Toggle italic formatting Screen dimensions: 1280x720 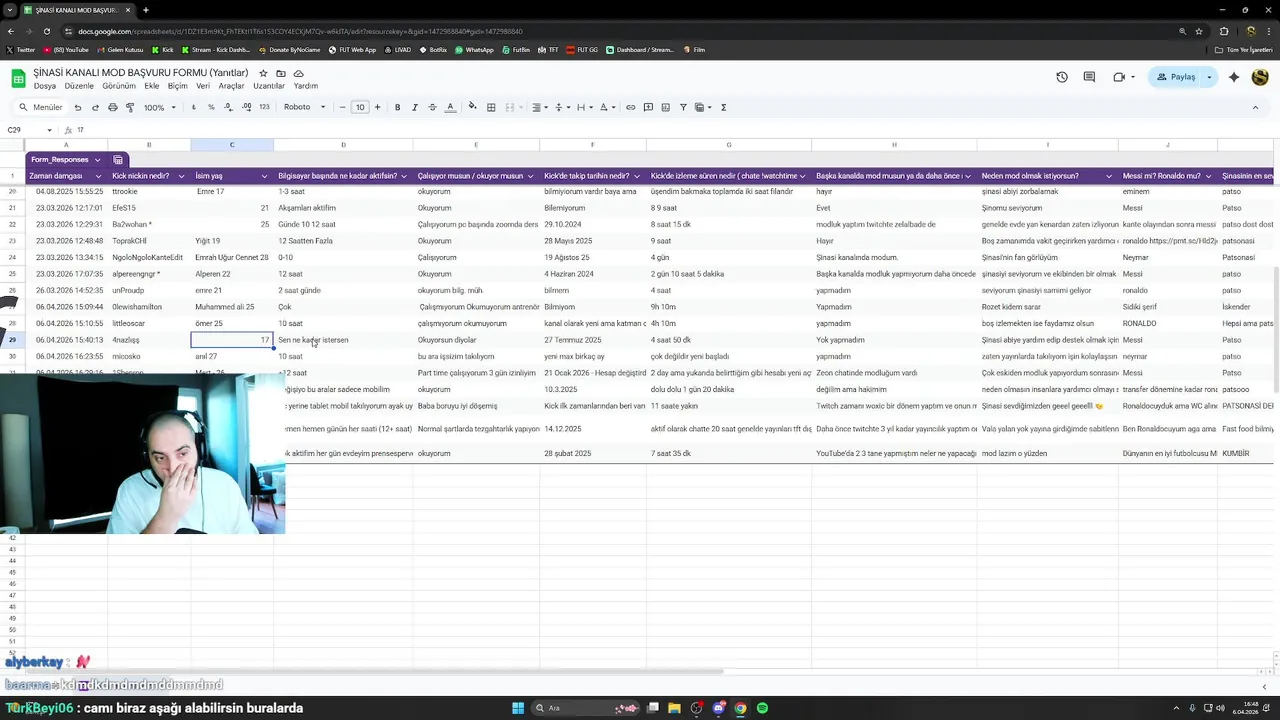click(x=415, y=107)
